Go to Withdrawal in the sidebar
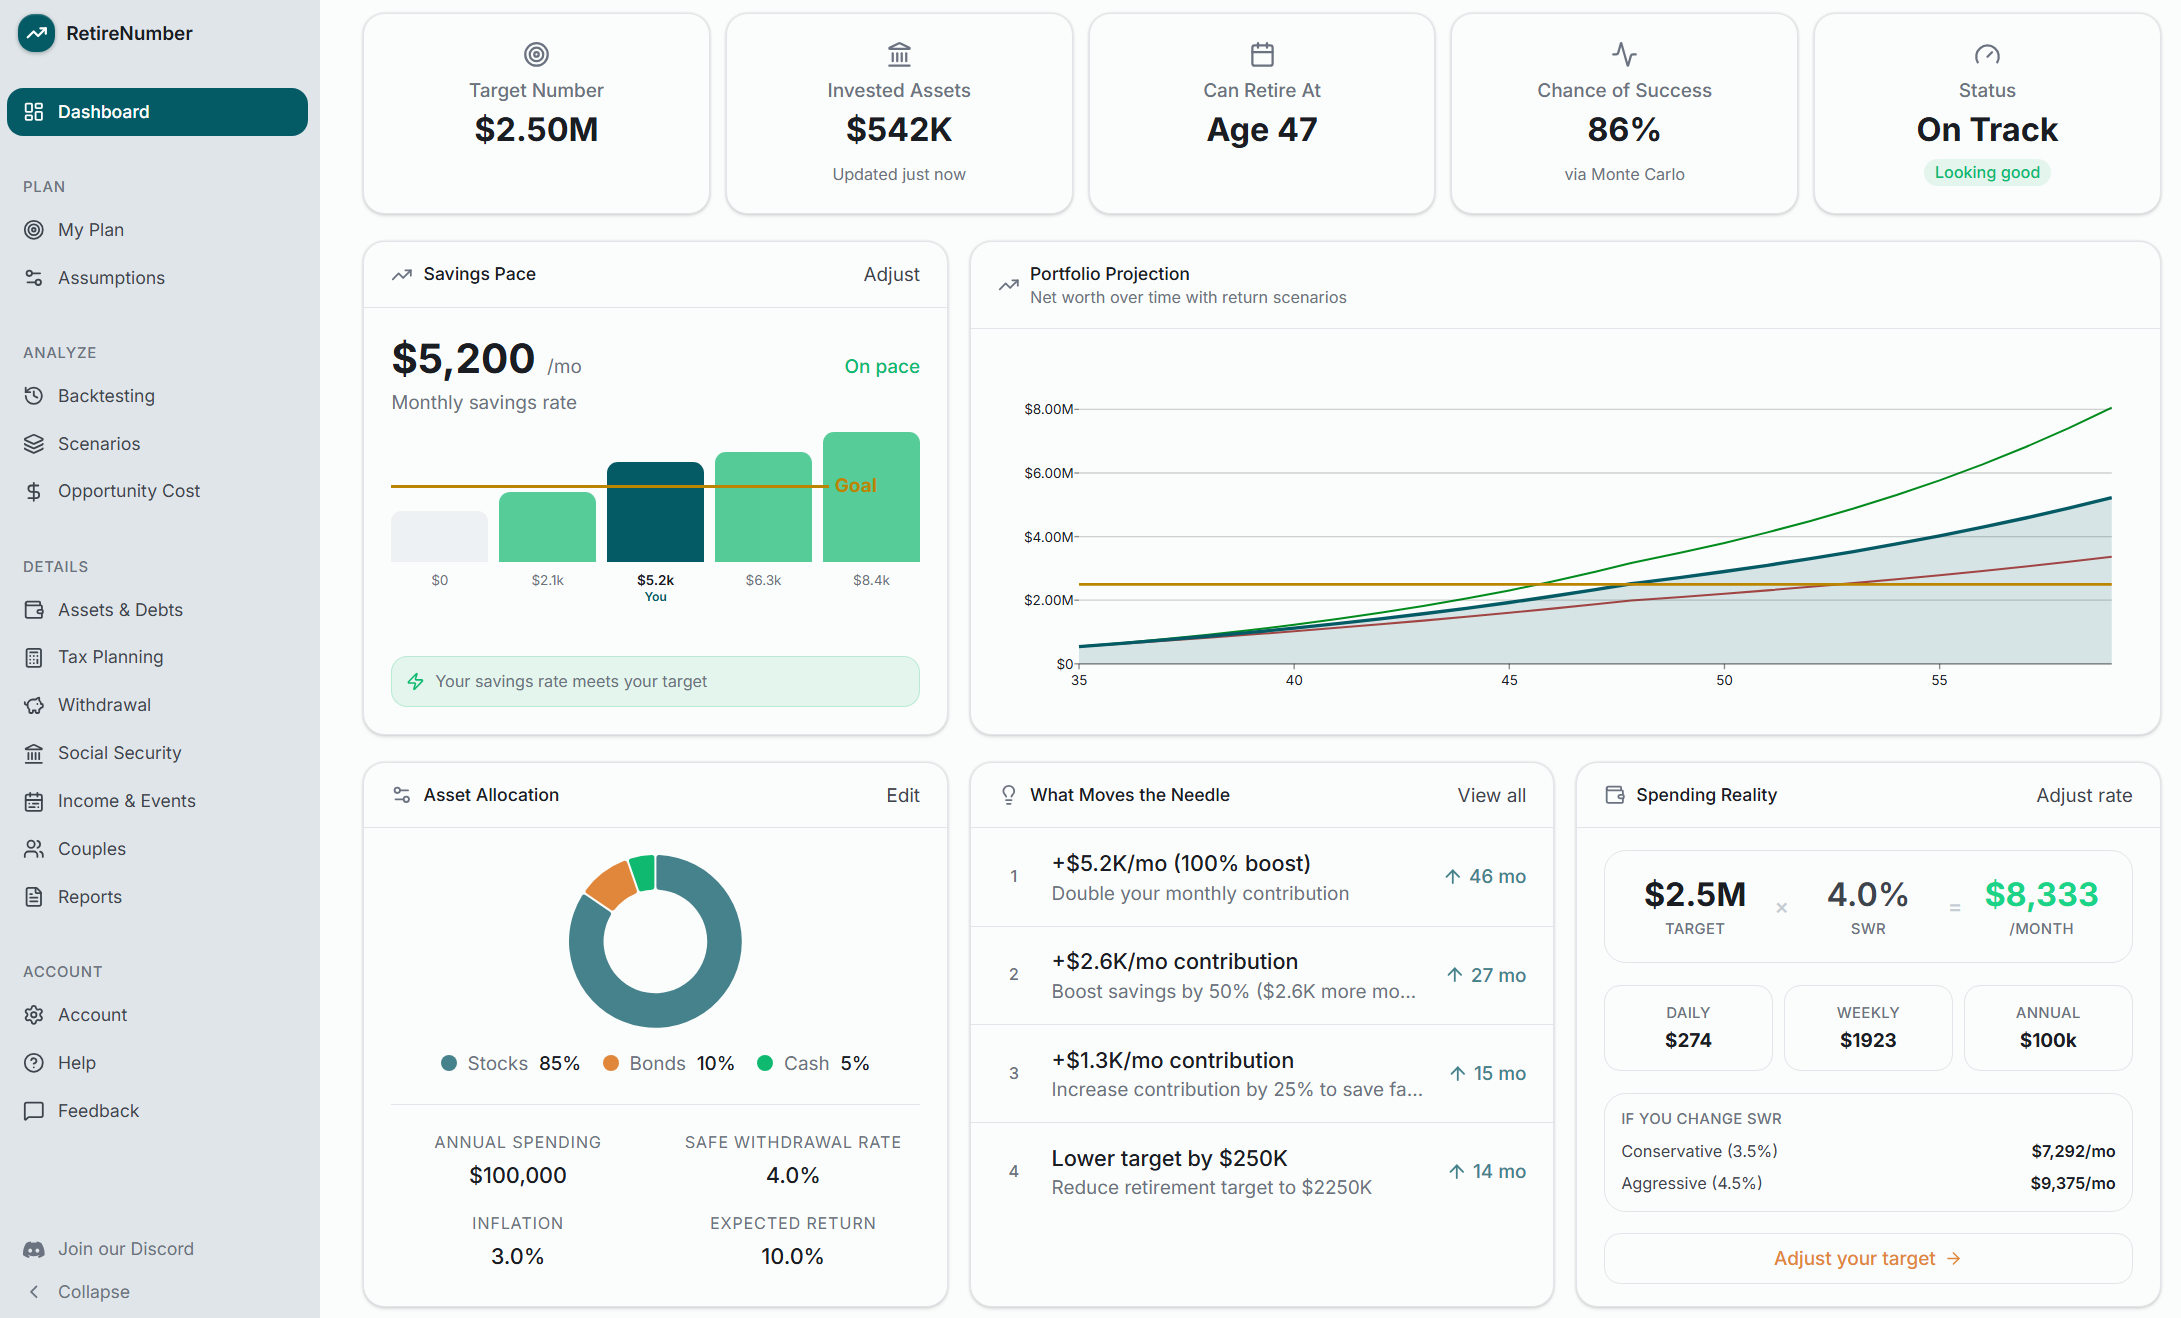This screenshot has height=1318, width=2181. (x=157, y=705)
